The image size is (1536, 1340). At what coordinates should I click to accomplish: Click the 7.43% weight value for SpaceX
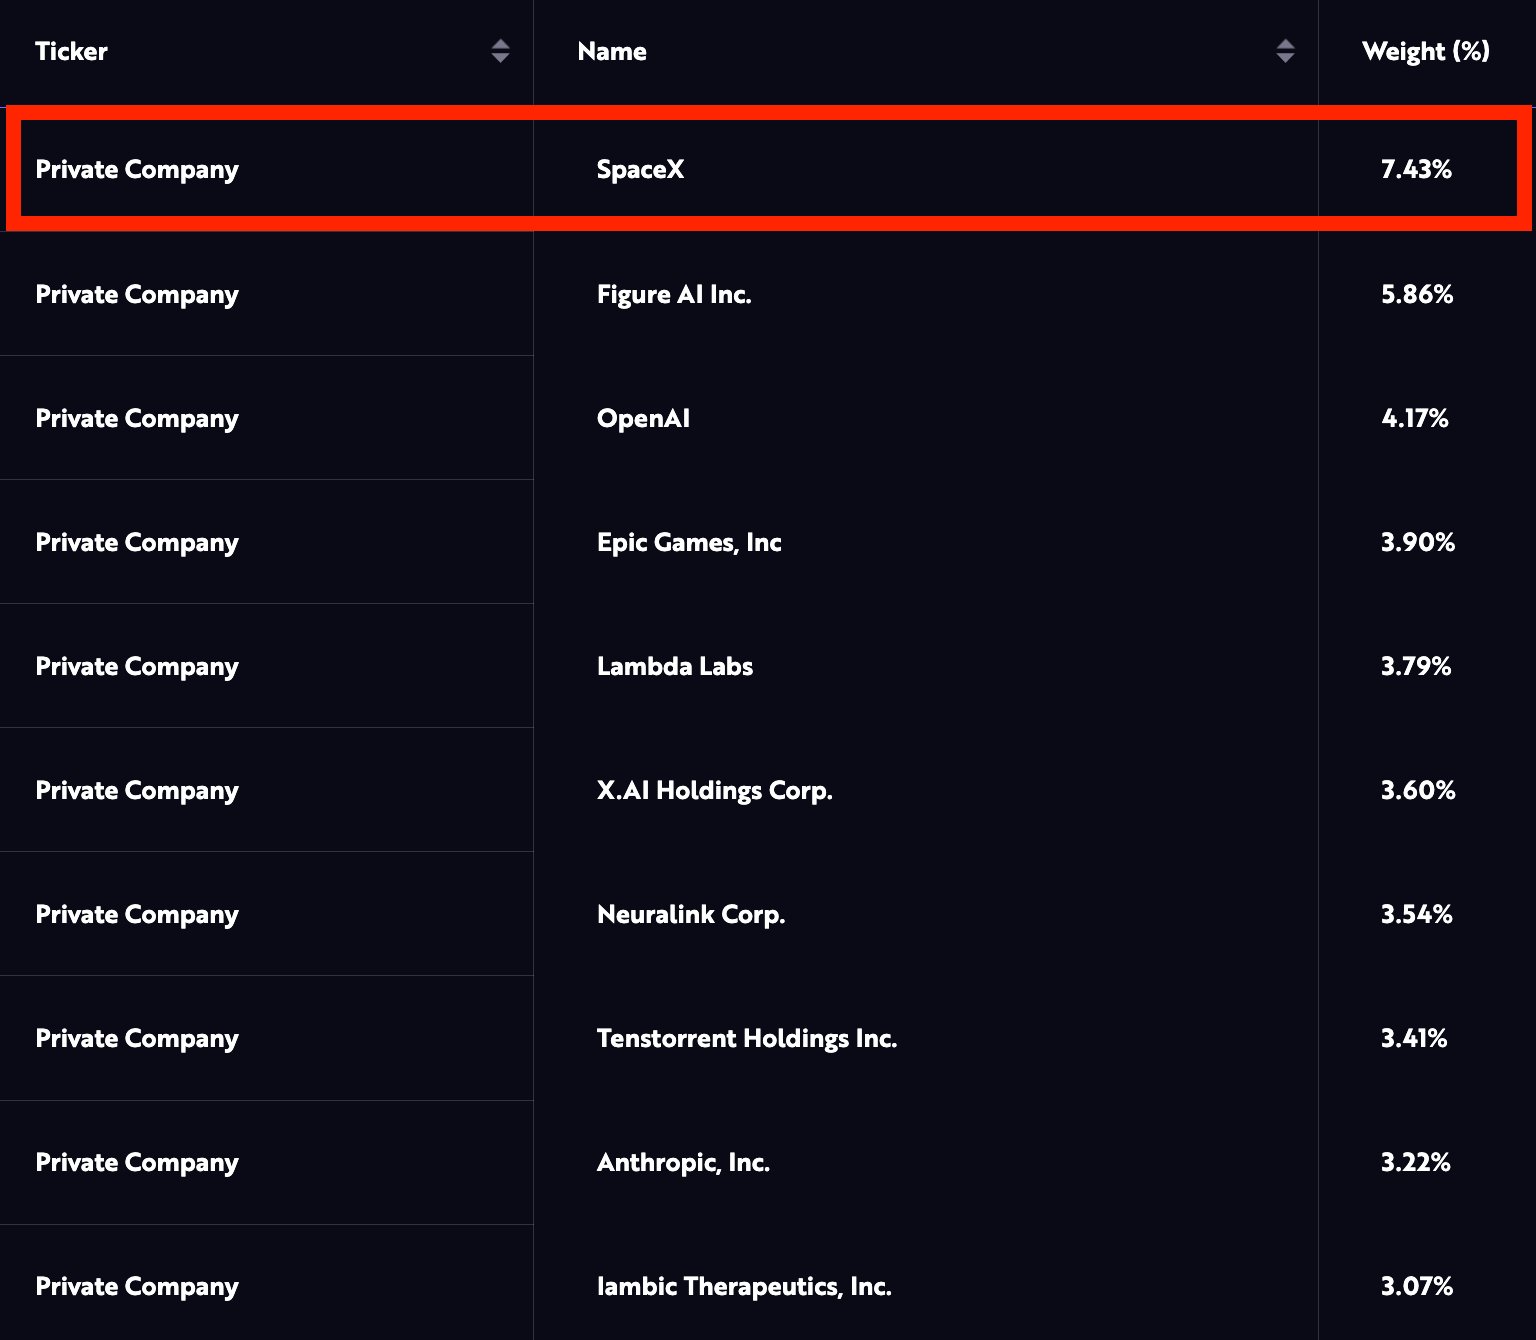pos(1416,169)
